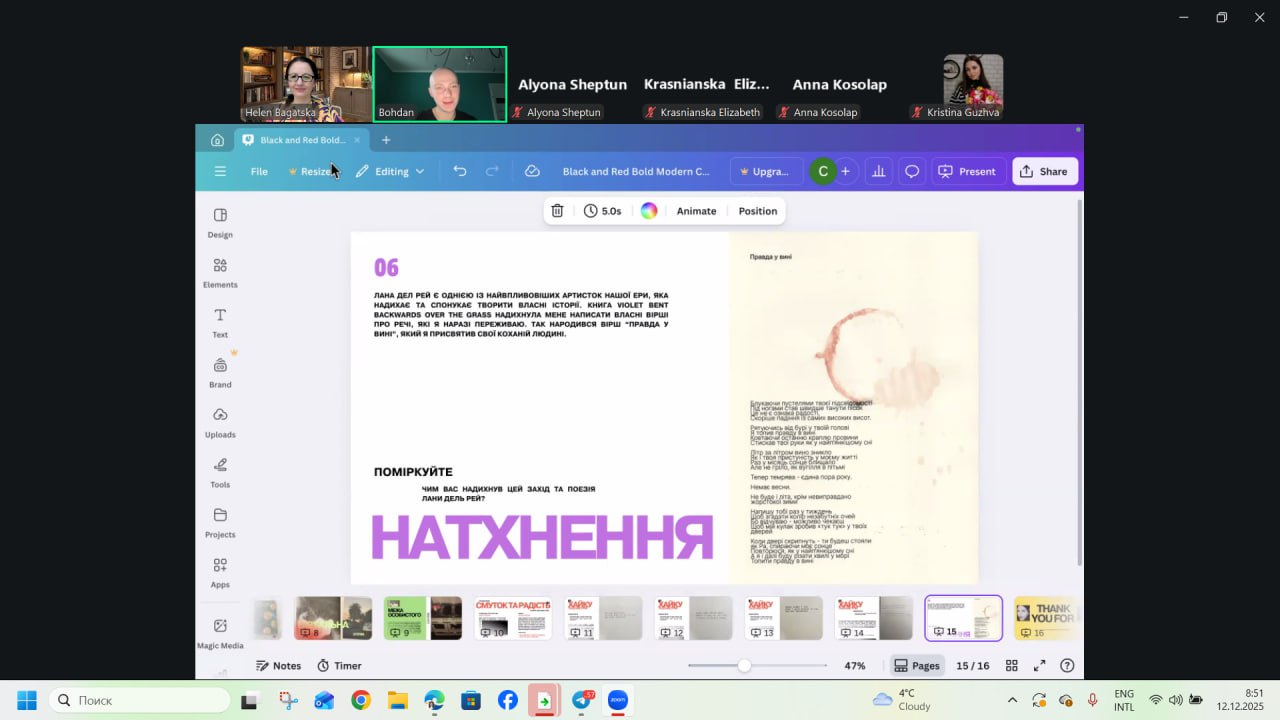Open the File menu
Viewport: 1280px width, 720px height.
pyautogui.click(x=259, y=171)
